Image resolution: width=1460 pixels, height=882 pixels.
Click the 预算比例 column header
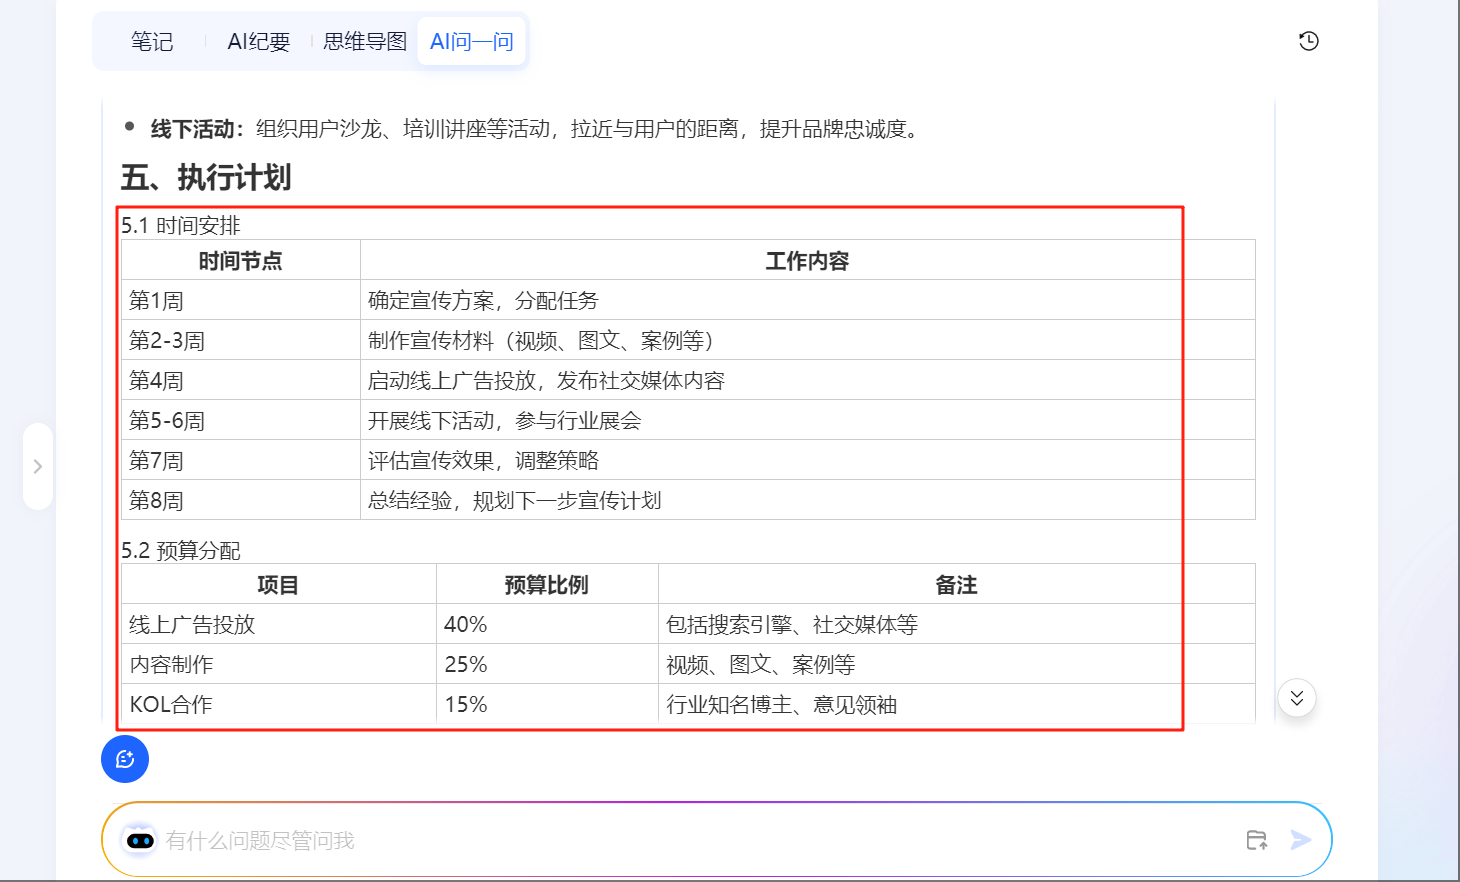click(546, 585)
